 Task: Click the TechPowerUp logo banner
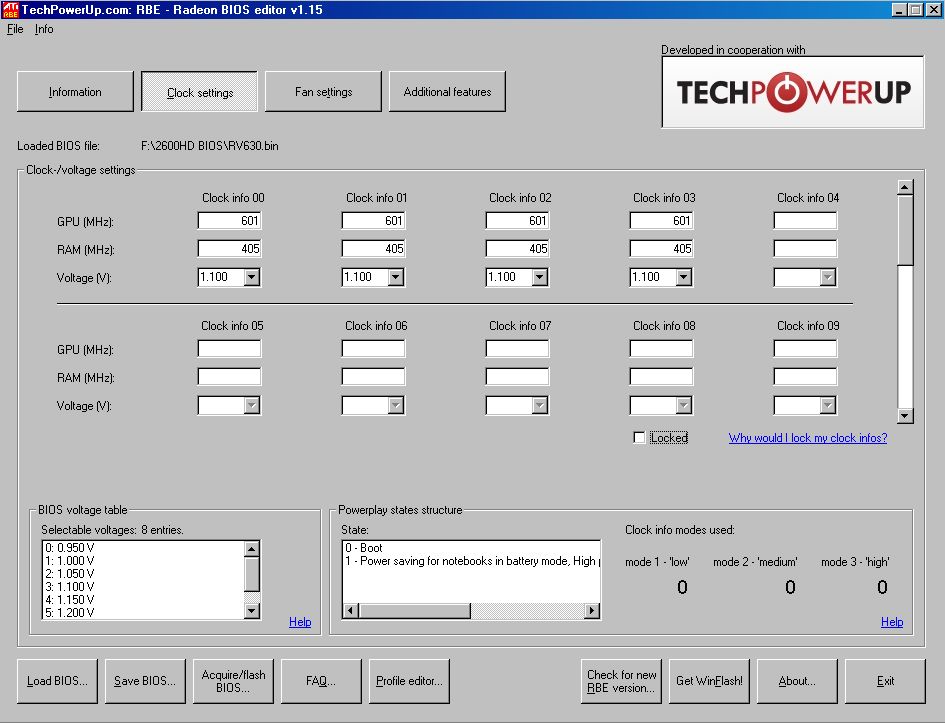point(793,92)
